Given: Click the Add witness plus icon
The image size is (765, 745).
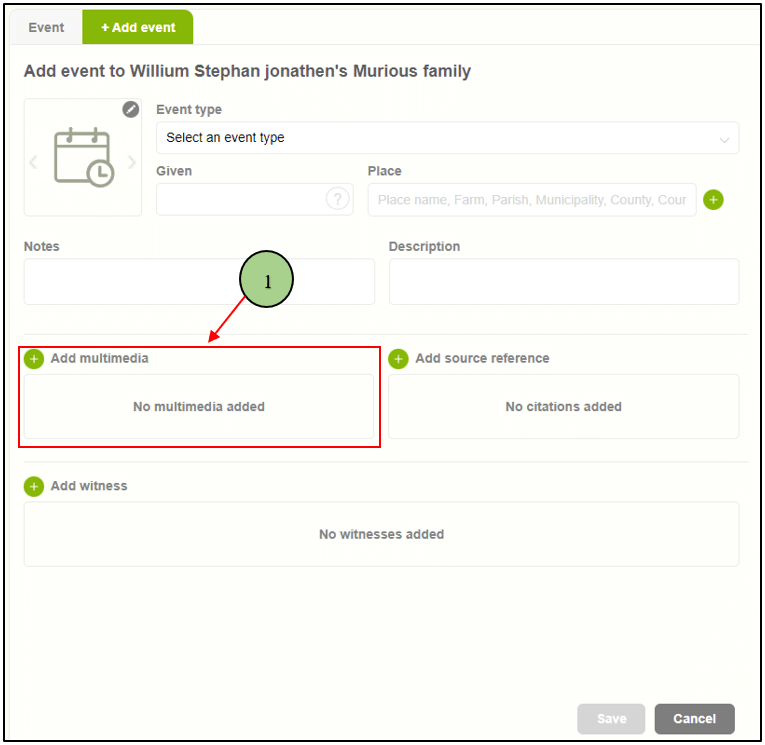Looking at the screenshot, I should [34, 486].
